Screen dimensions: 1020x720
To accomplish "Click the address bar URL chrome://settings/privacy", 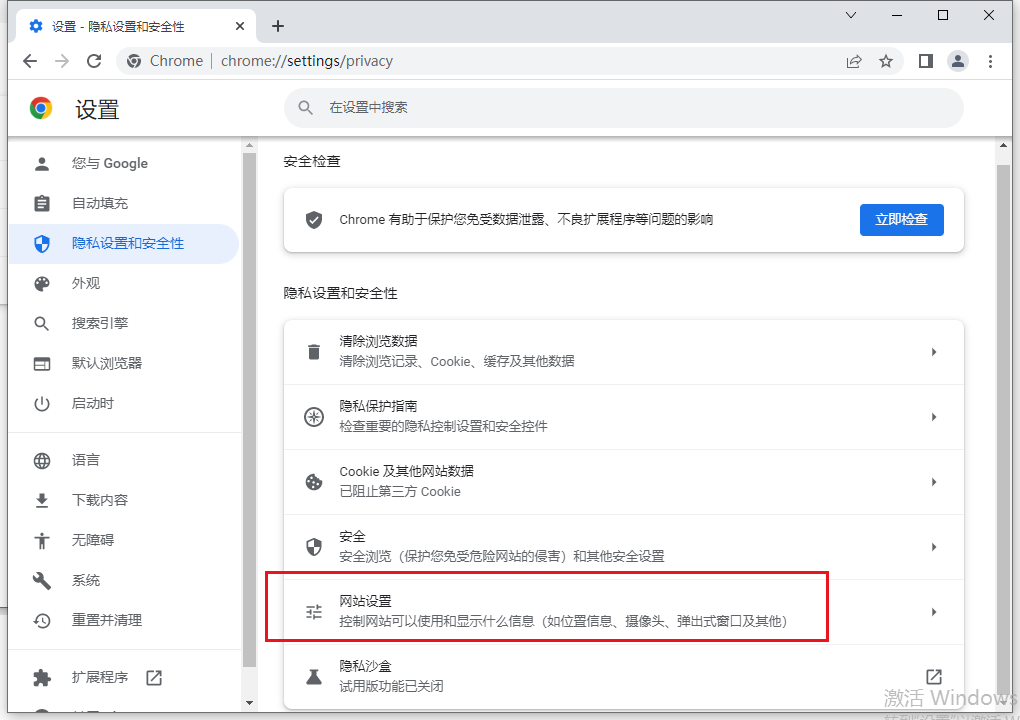I will point(306,61).
